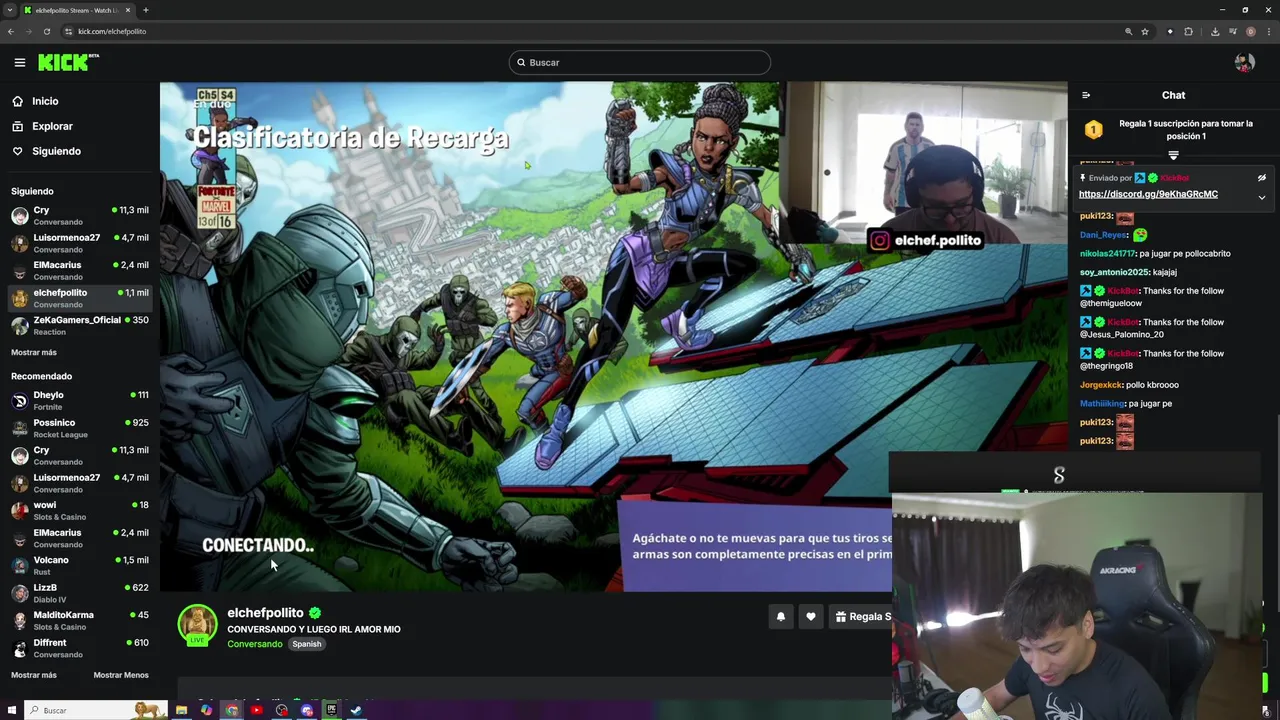Screen dimensions: 1280x720
Task: Open Volcano Rust channel
Action: tap(80, 565)
